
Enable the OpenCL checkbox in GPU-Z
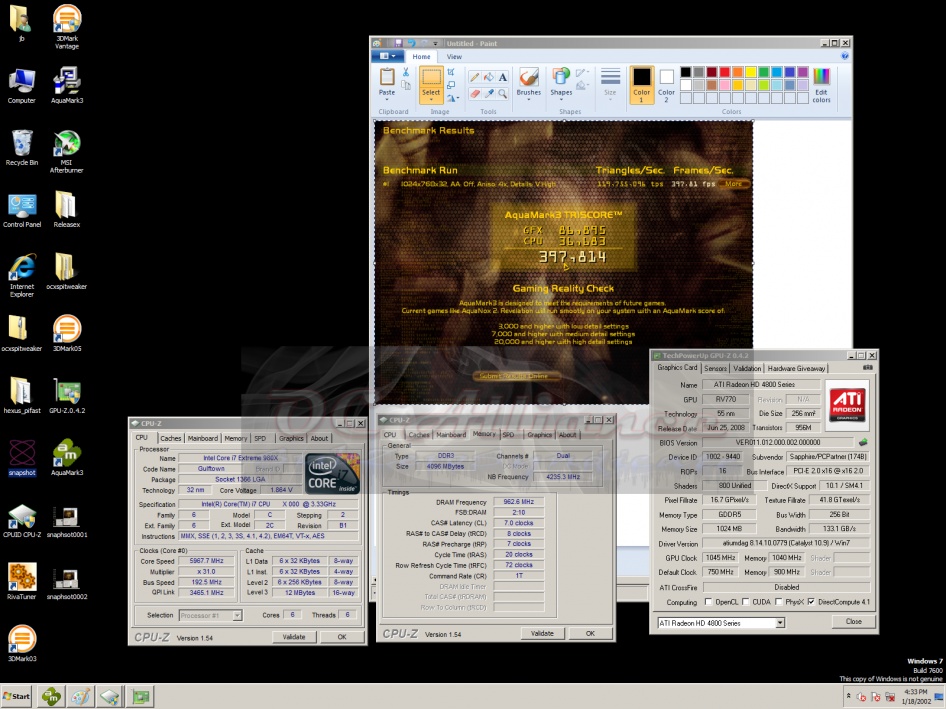[x=708, y=602]
